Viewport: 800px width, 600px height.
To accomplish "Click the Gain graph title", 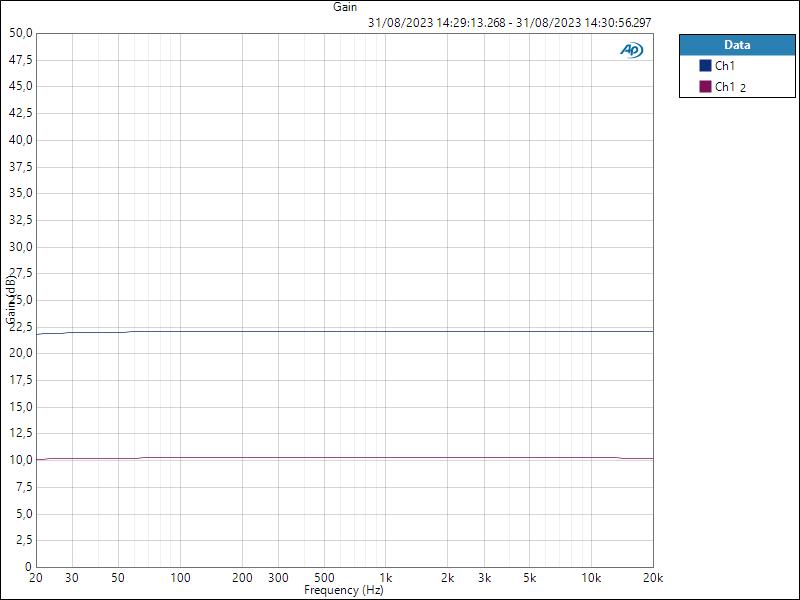I will coord(345,7).
